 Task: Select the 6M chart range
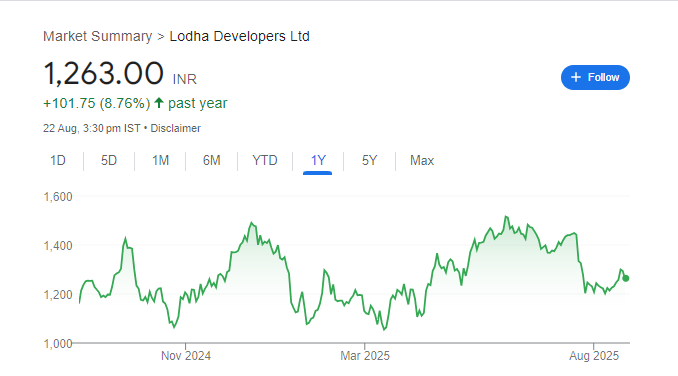211,161
